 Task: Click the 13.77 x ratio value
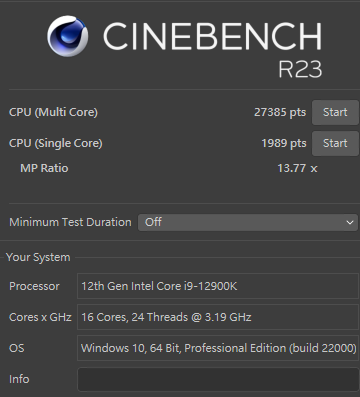(297, 168)
